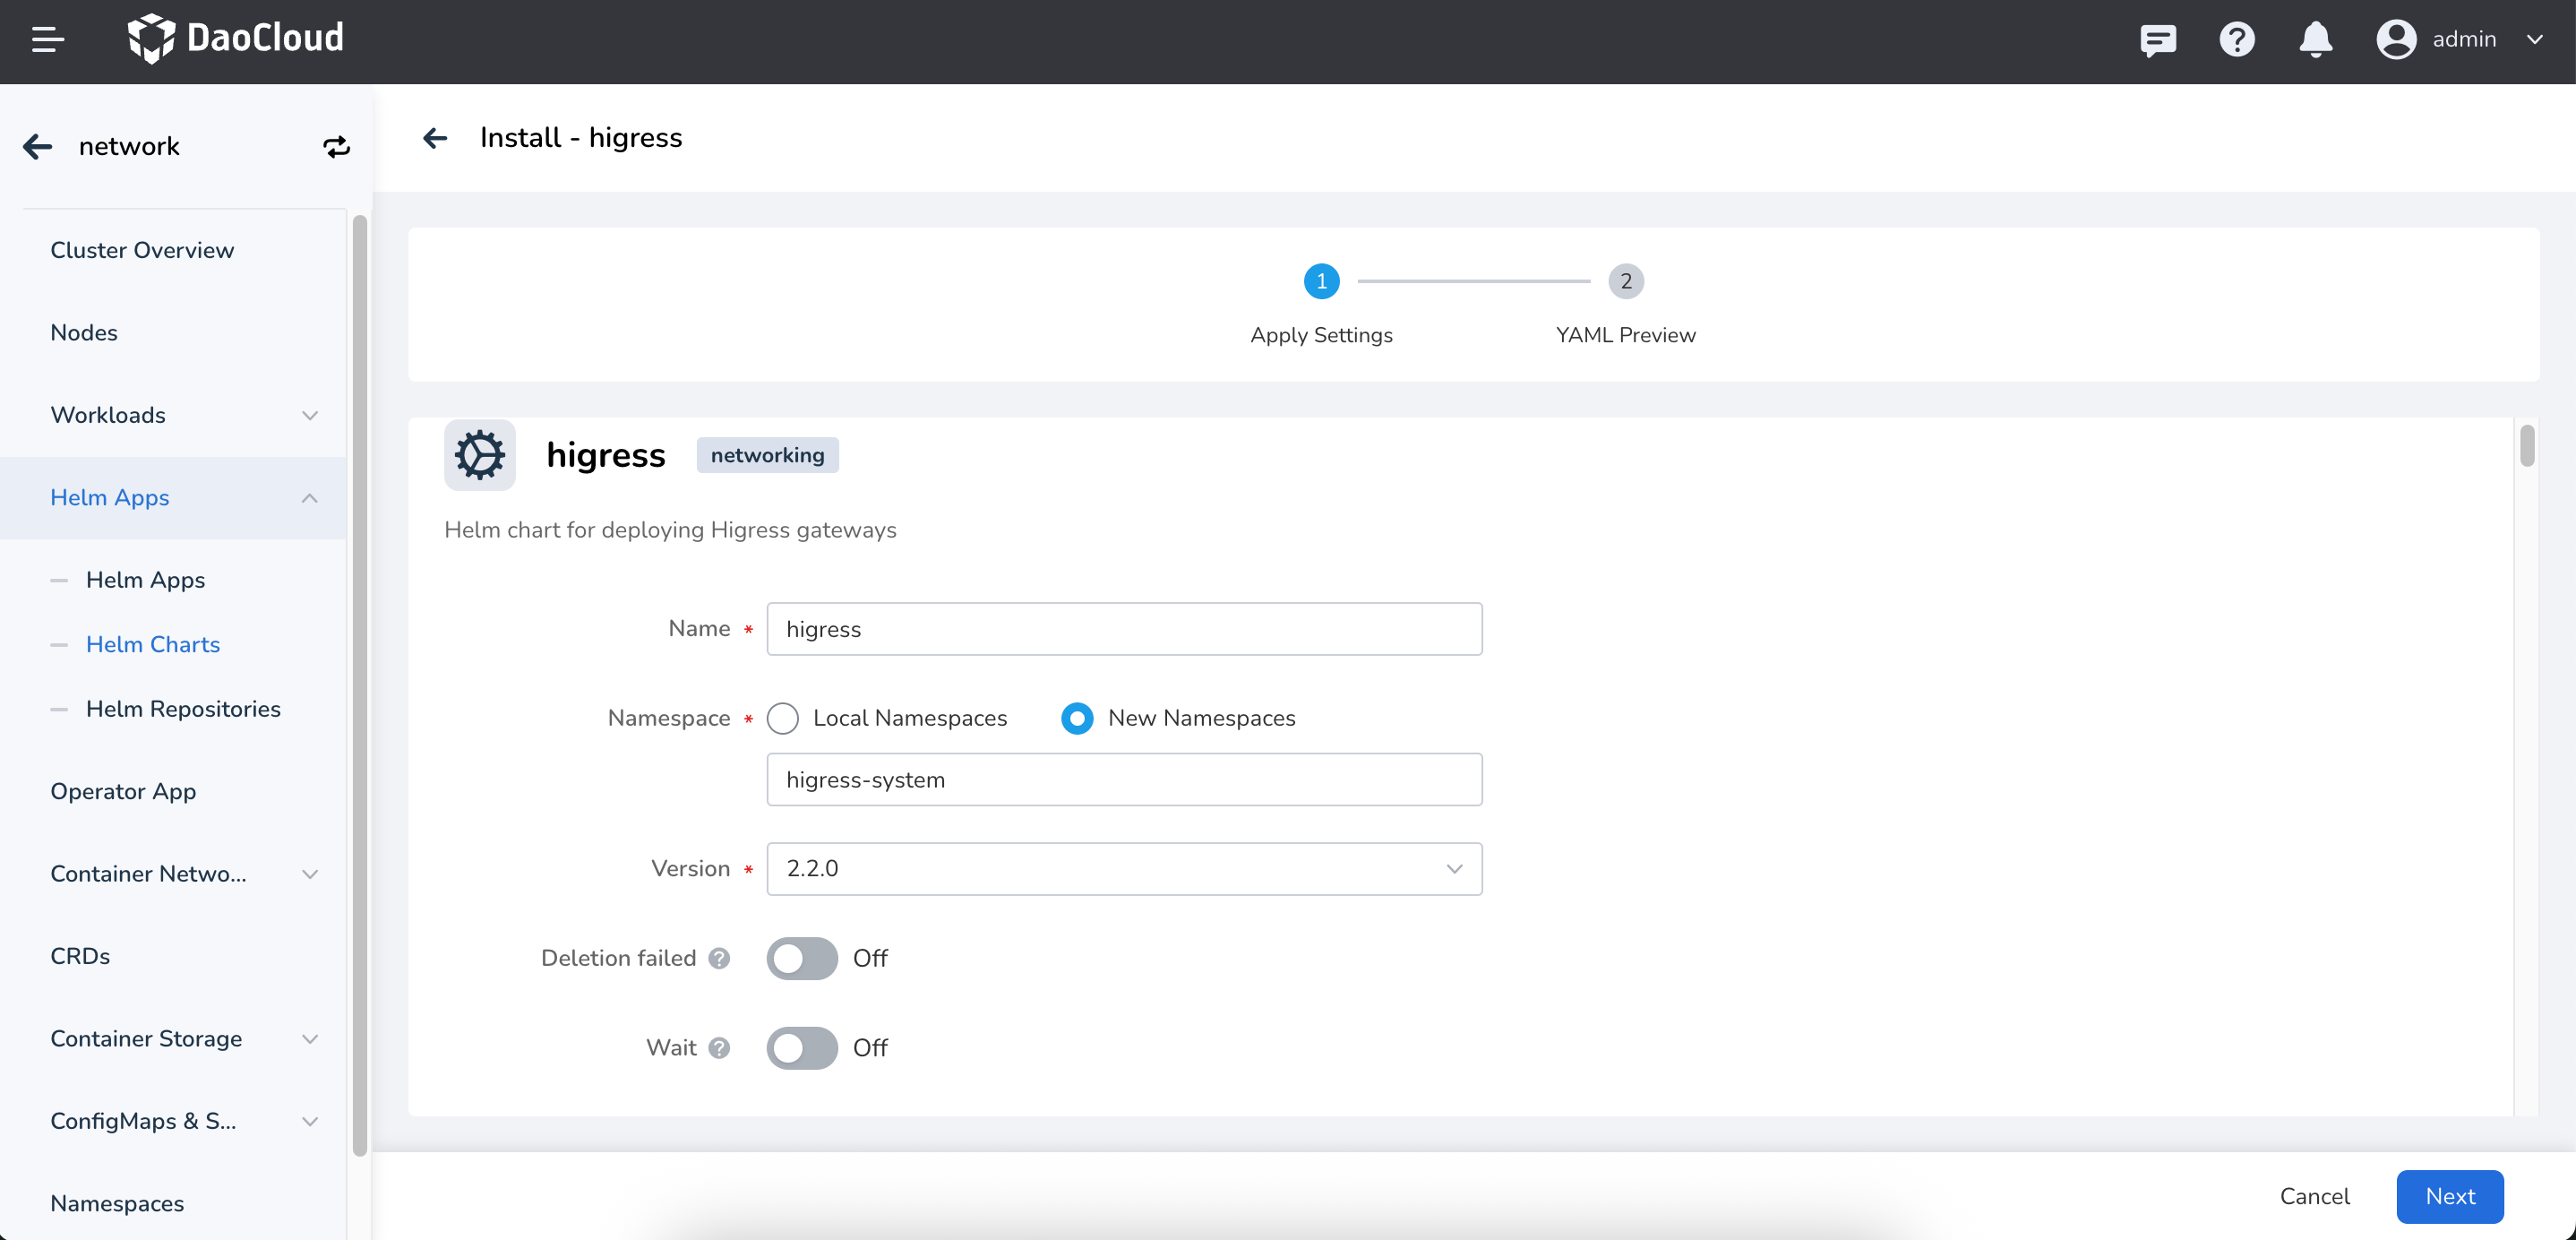Click the Deletion failed help icon
The width and height of the screenshot is (2576, 1240).
point(719,958)
